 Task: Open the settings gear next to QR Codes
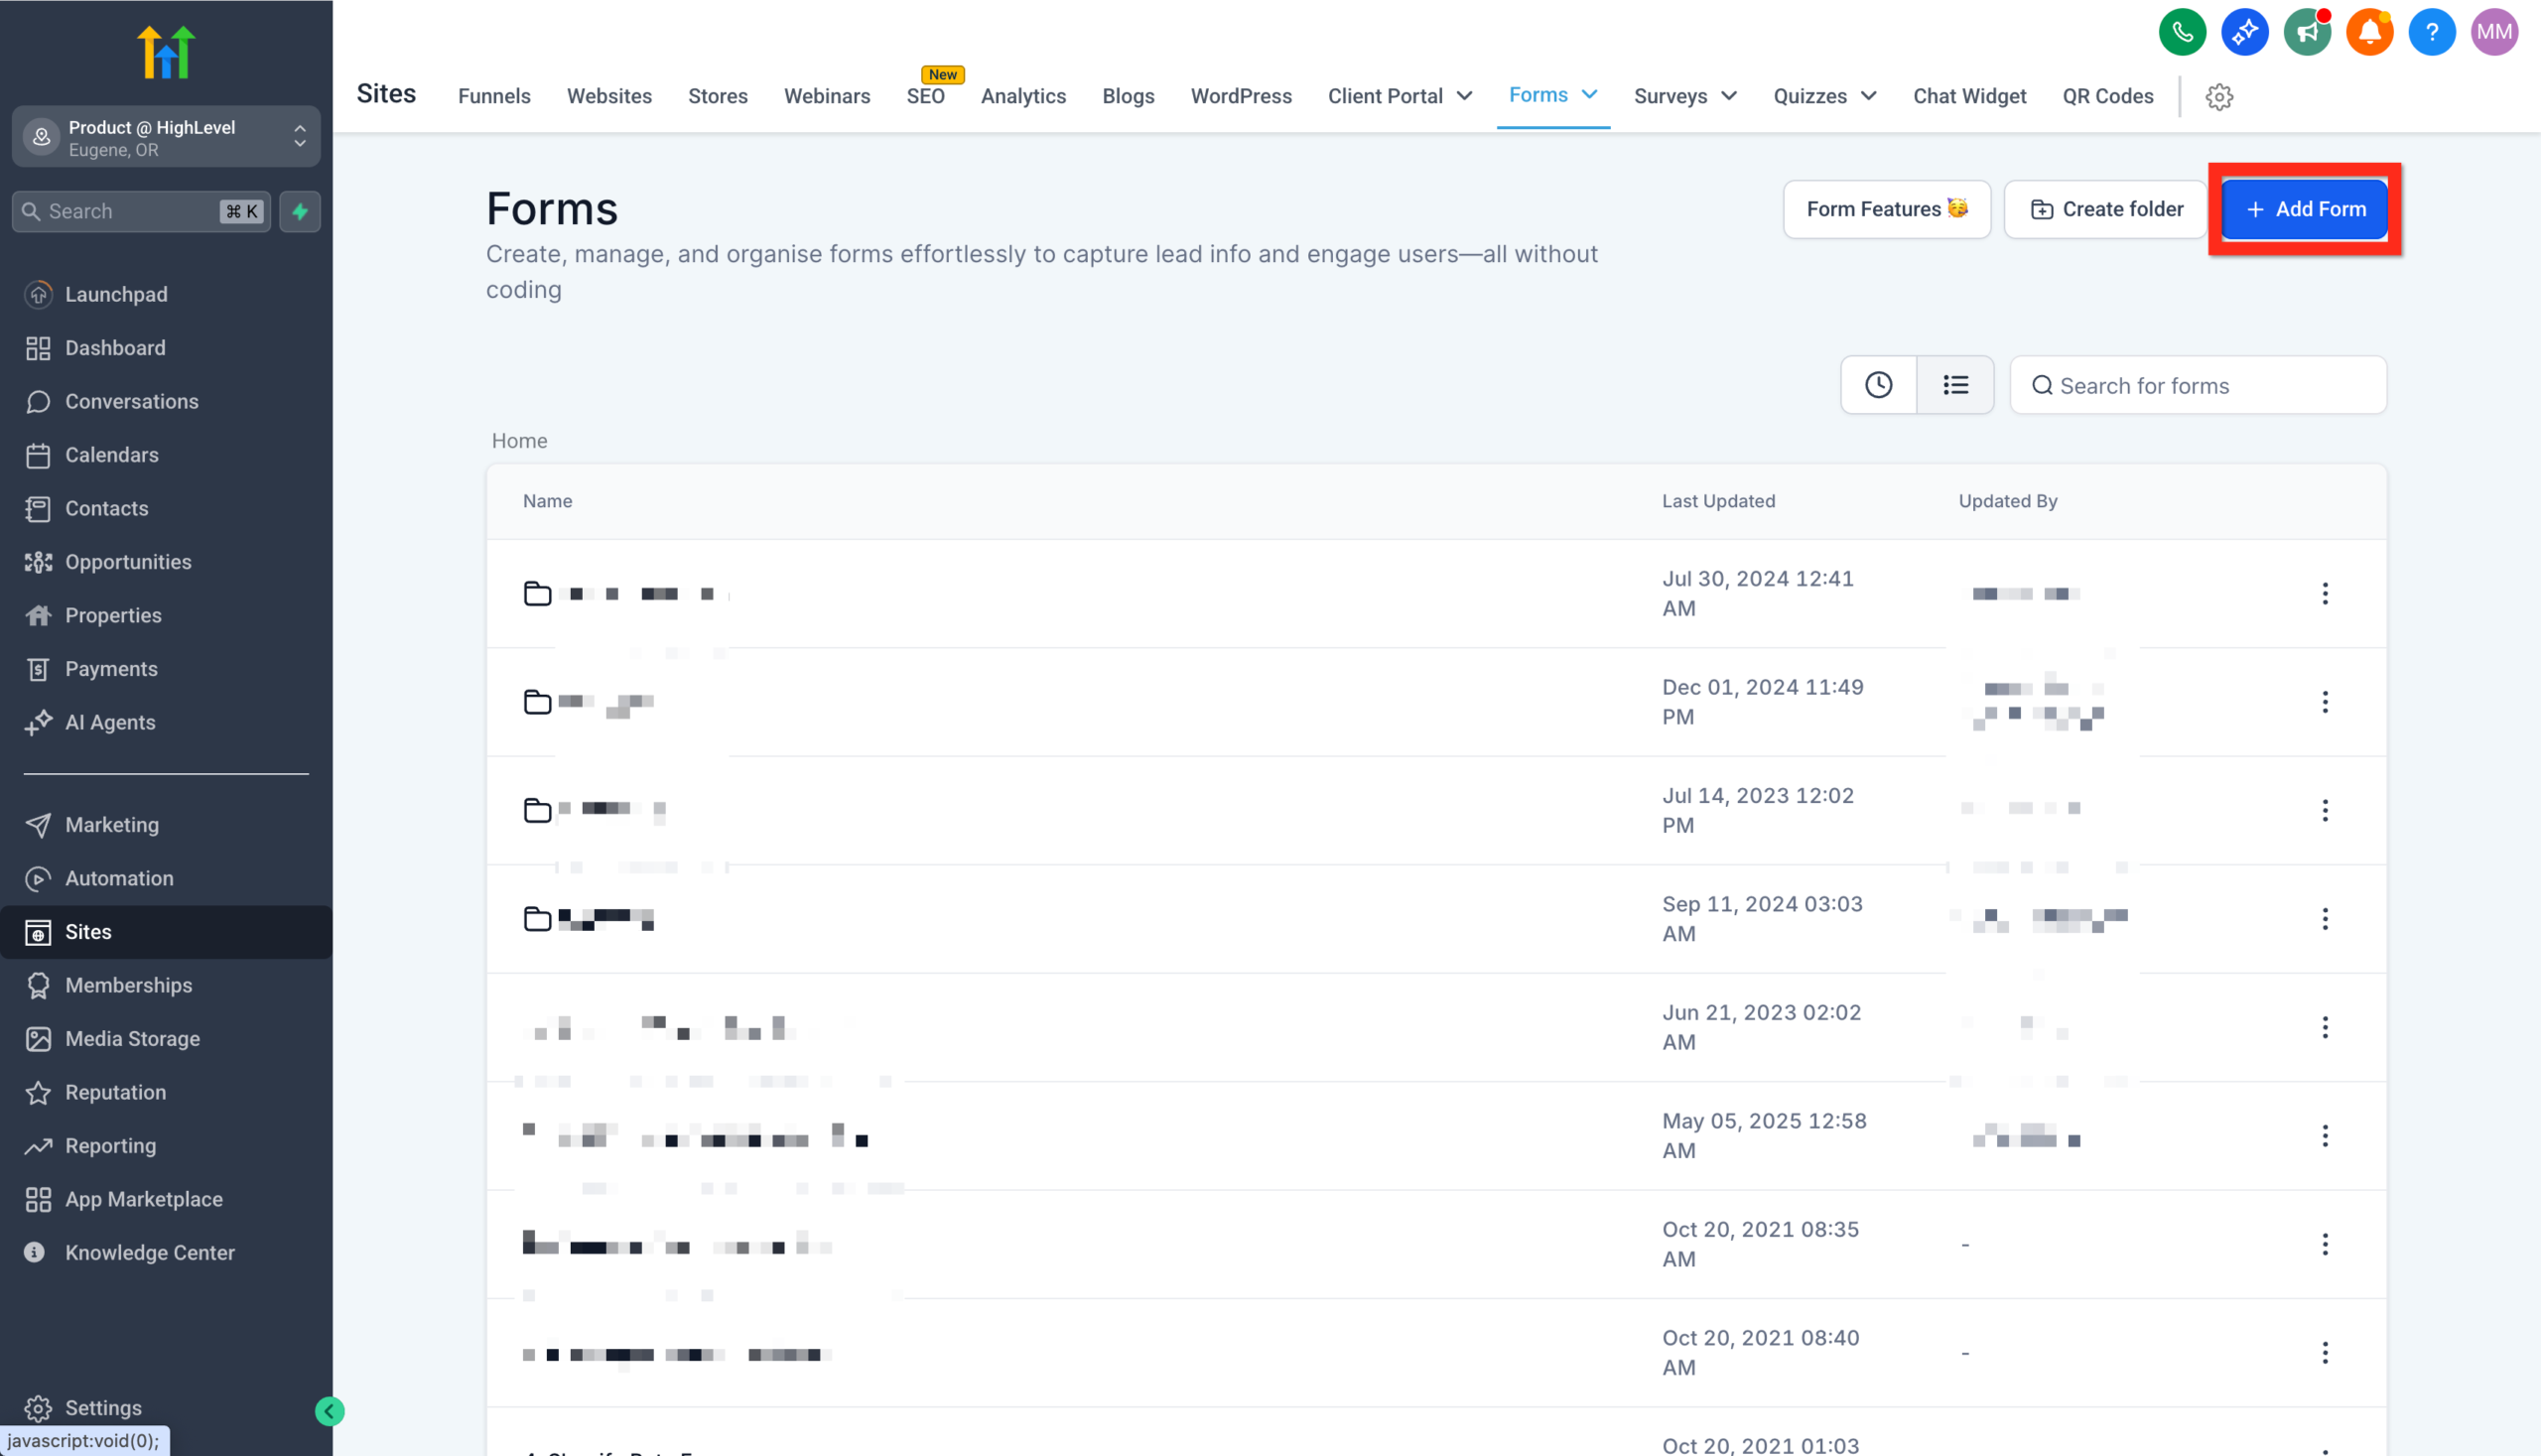tap(2219, 96)
